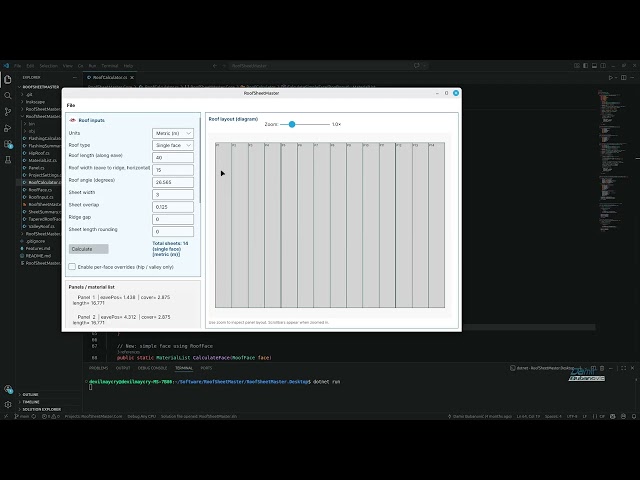Open the Extensions view in VS Code
Image resolution: width=640 pixels, height=480 pixels.
(x=8, y=144)
